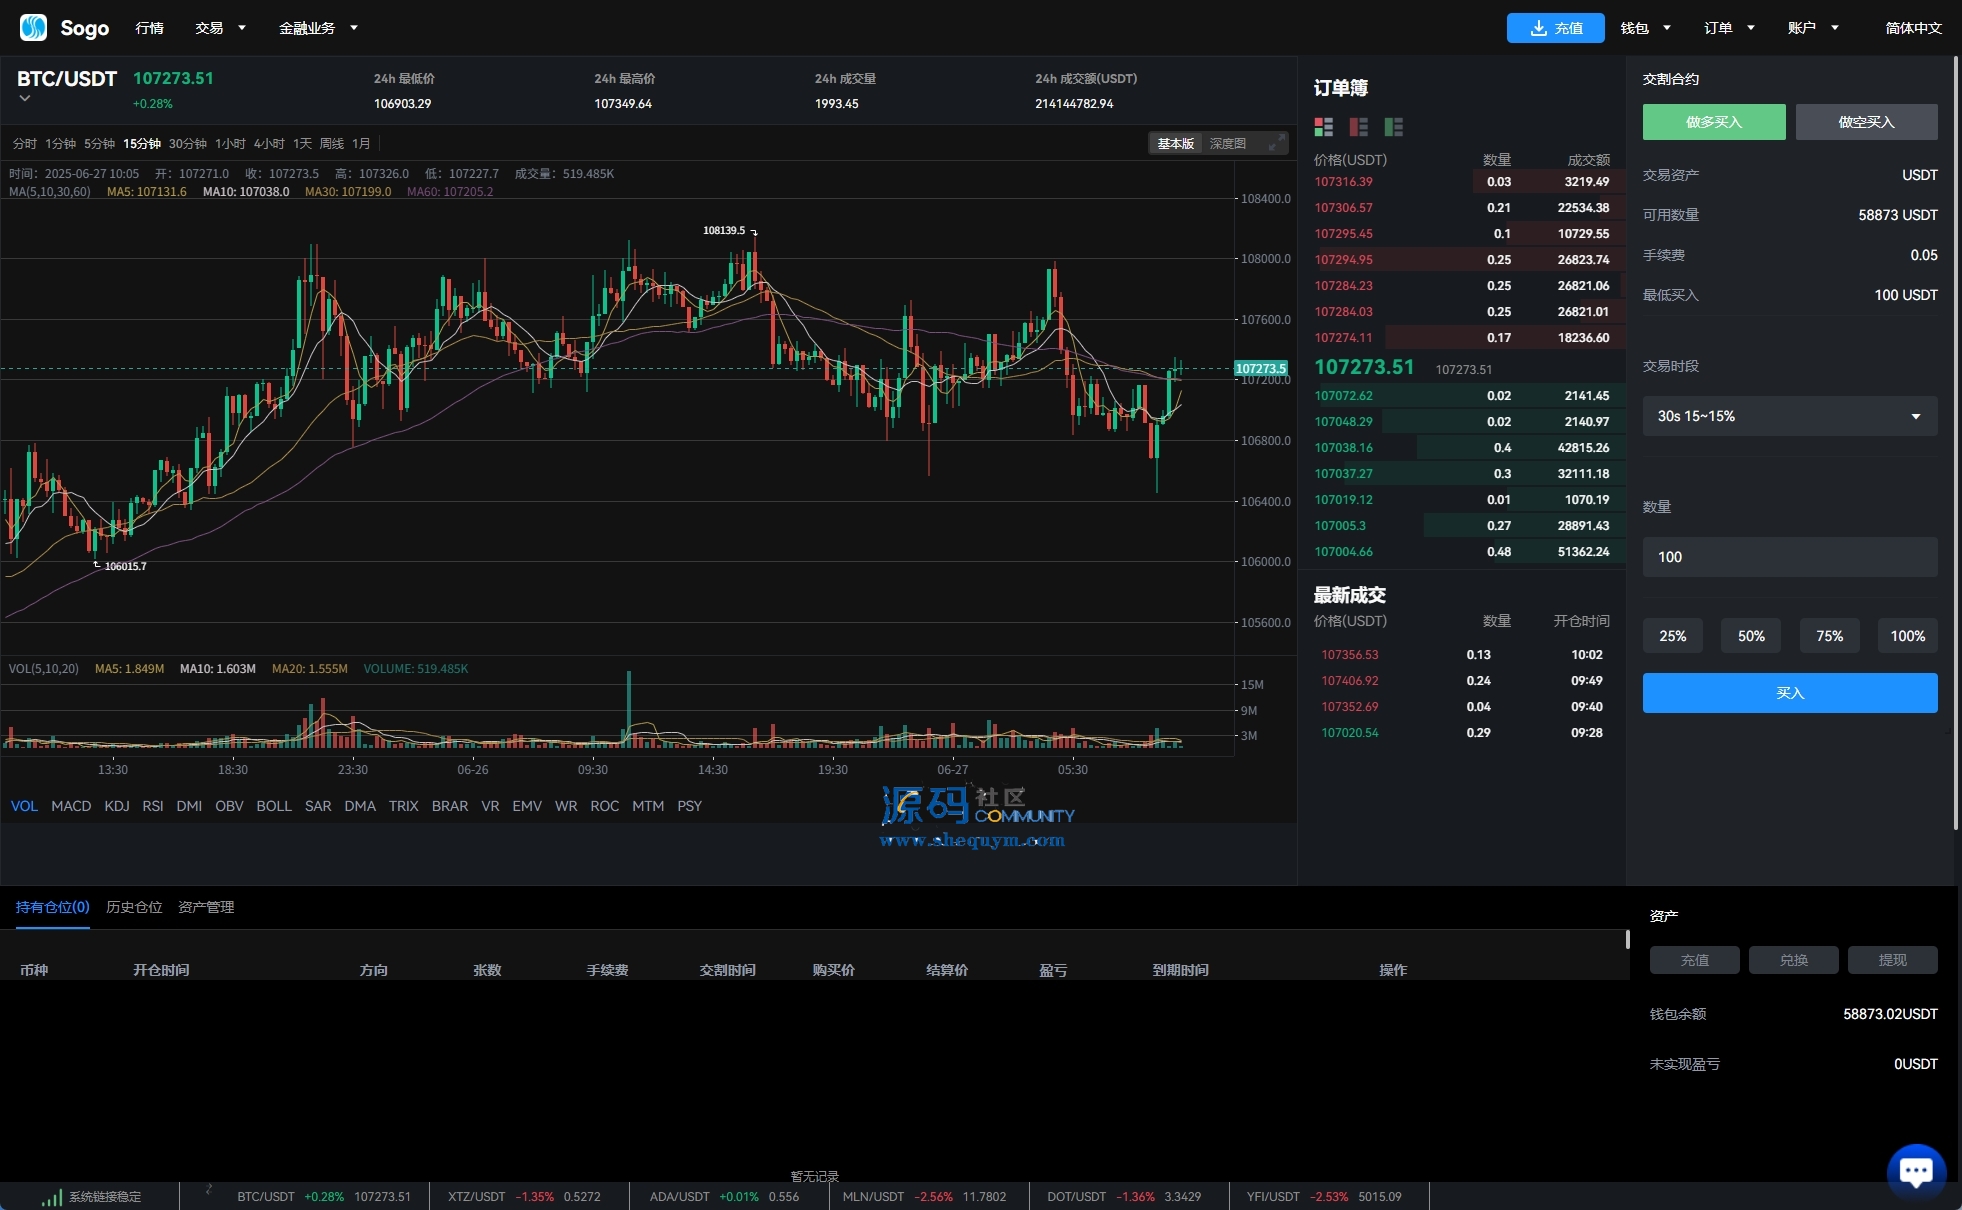Expand the 钱包 wallet menu
The image size is (1962, 1210).
click(x=1645, y=28)
